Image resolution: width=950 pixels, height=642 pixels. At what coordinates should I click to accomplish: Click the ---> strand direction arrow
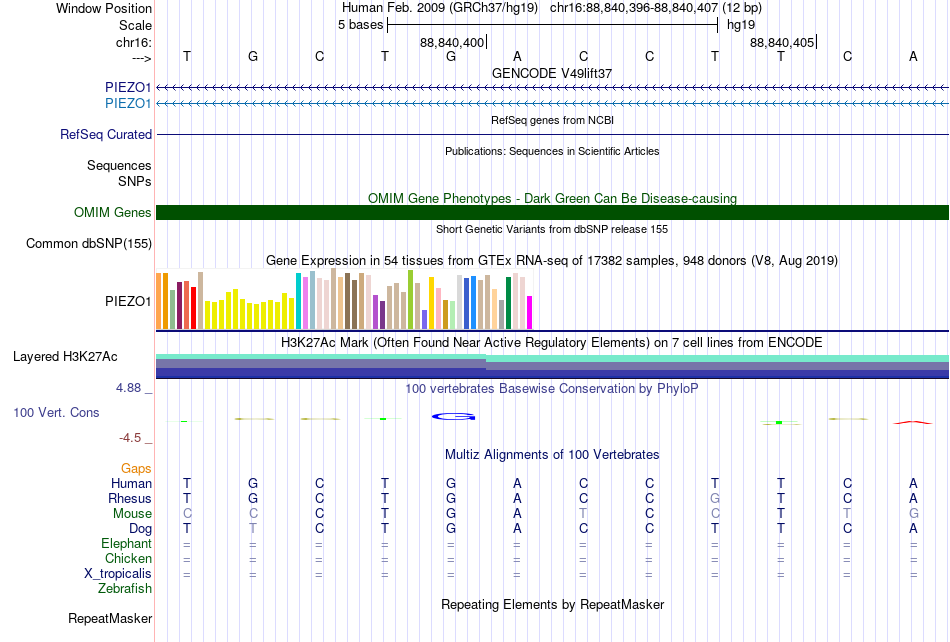coord(142,58)
